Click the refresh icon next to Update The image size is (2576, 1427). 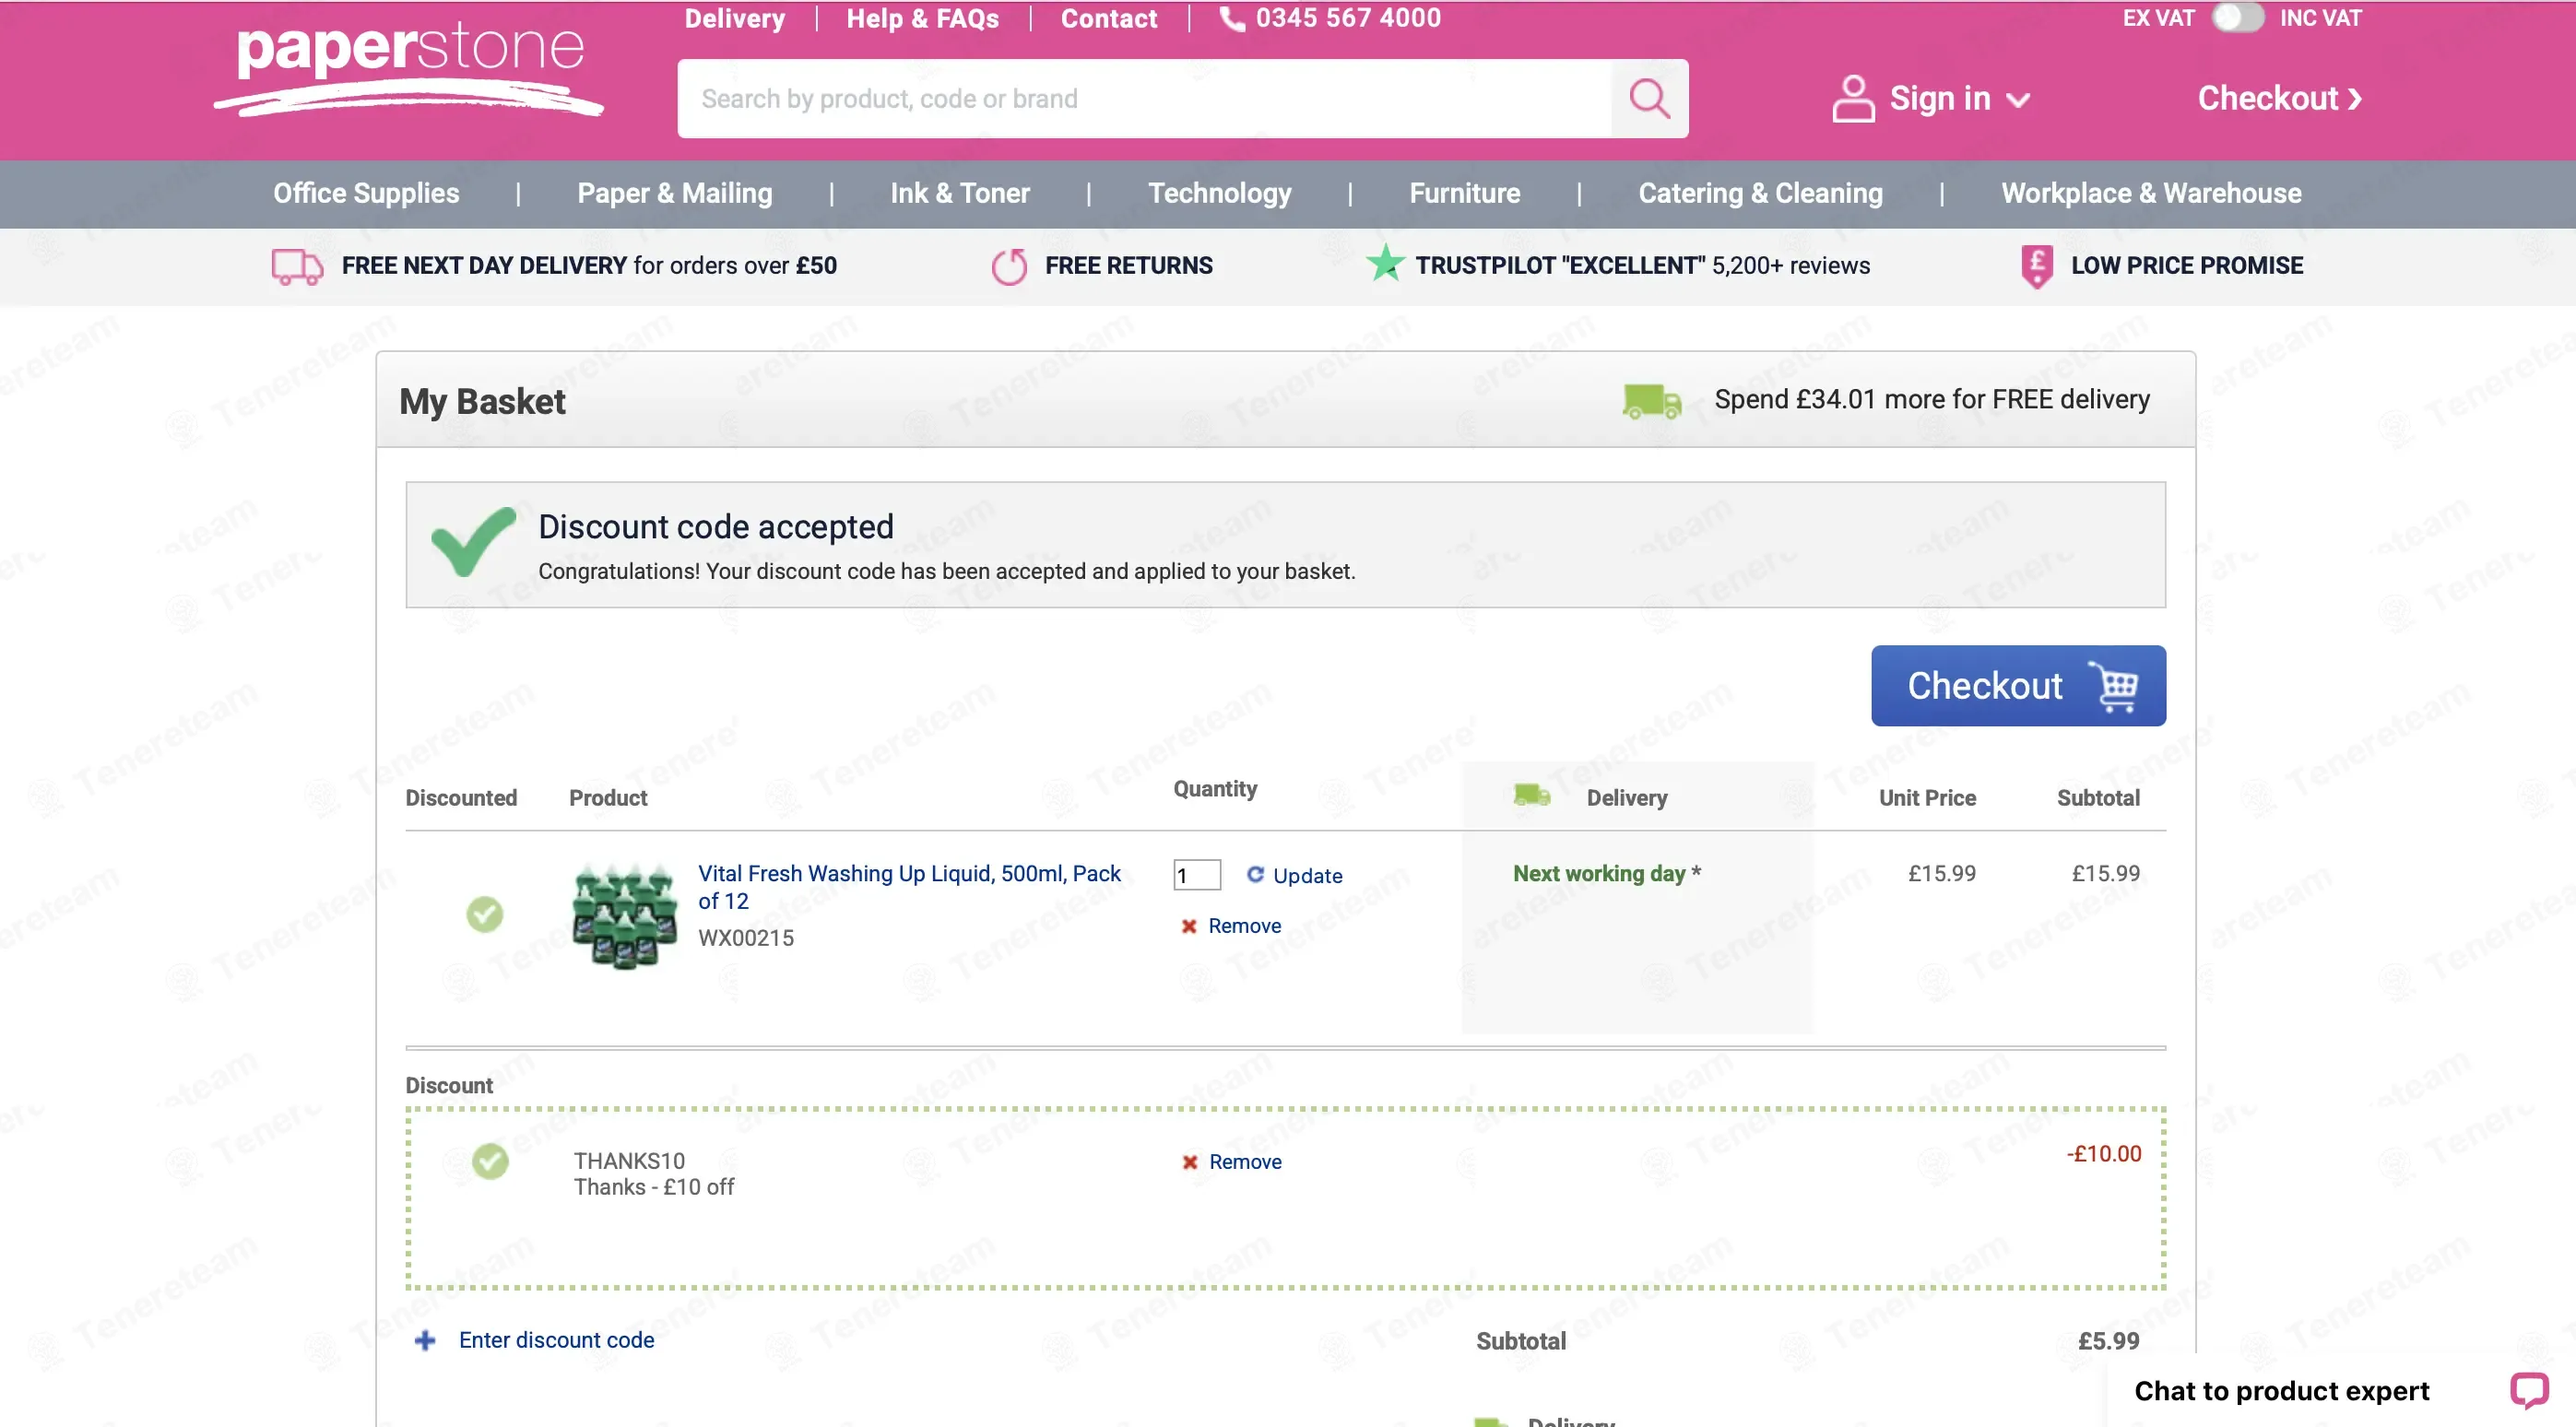coord(1255,874)
